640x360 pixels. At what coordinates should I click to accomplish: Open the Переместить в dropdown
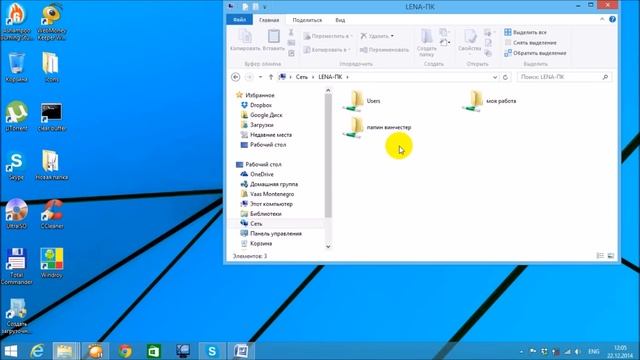(328, 36)
